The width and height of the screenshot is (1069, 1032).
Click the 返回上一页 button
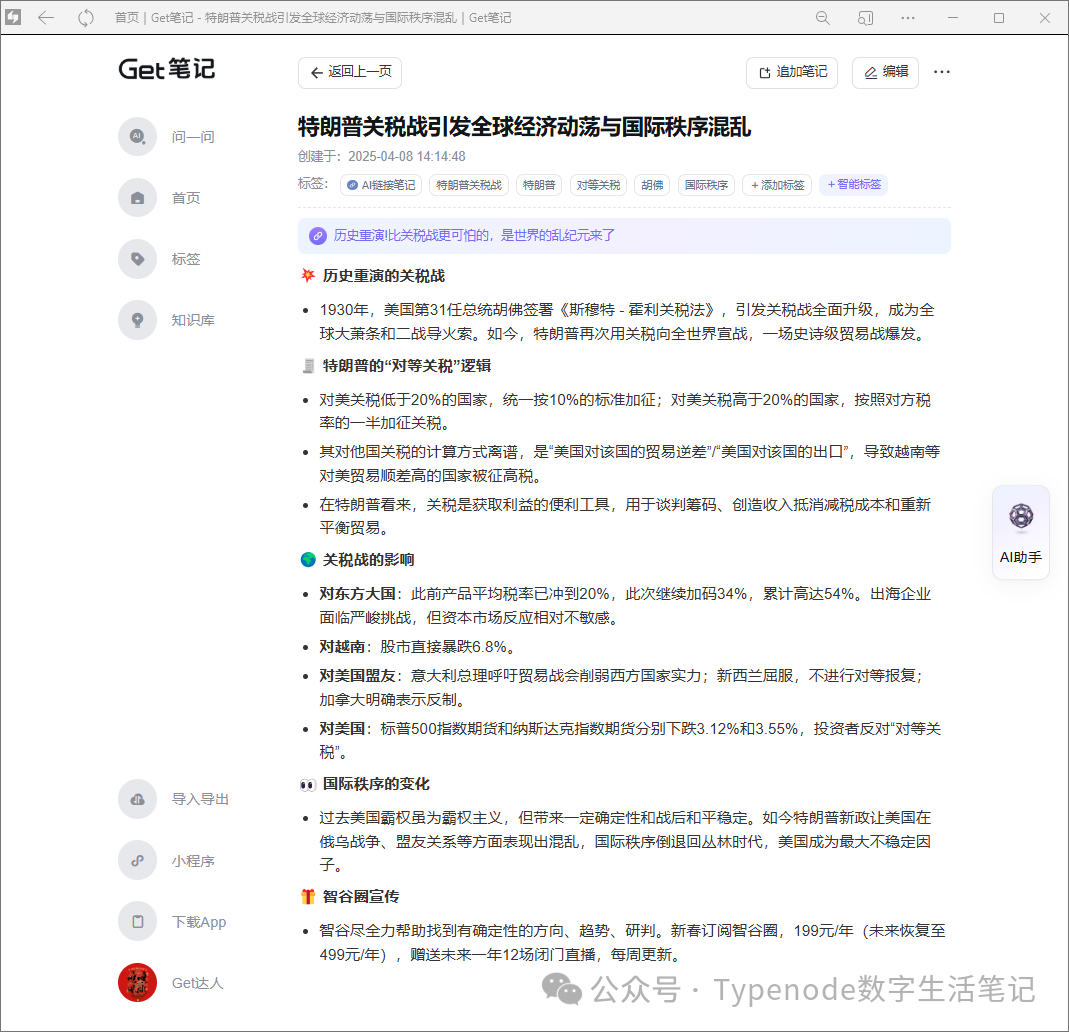(350, 72)
